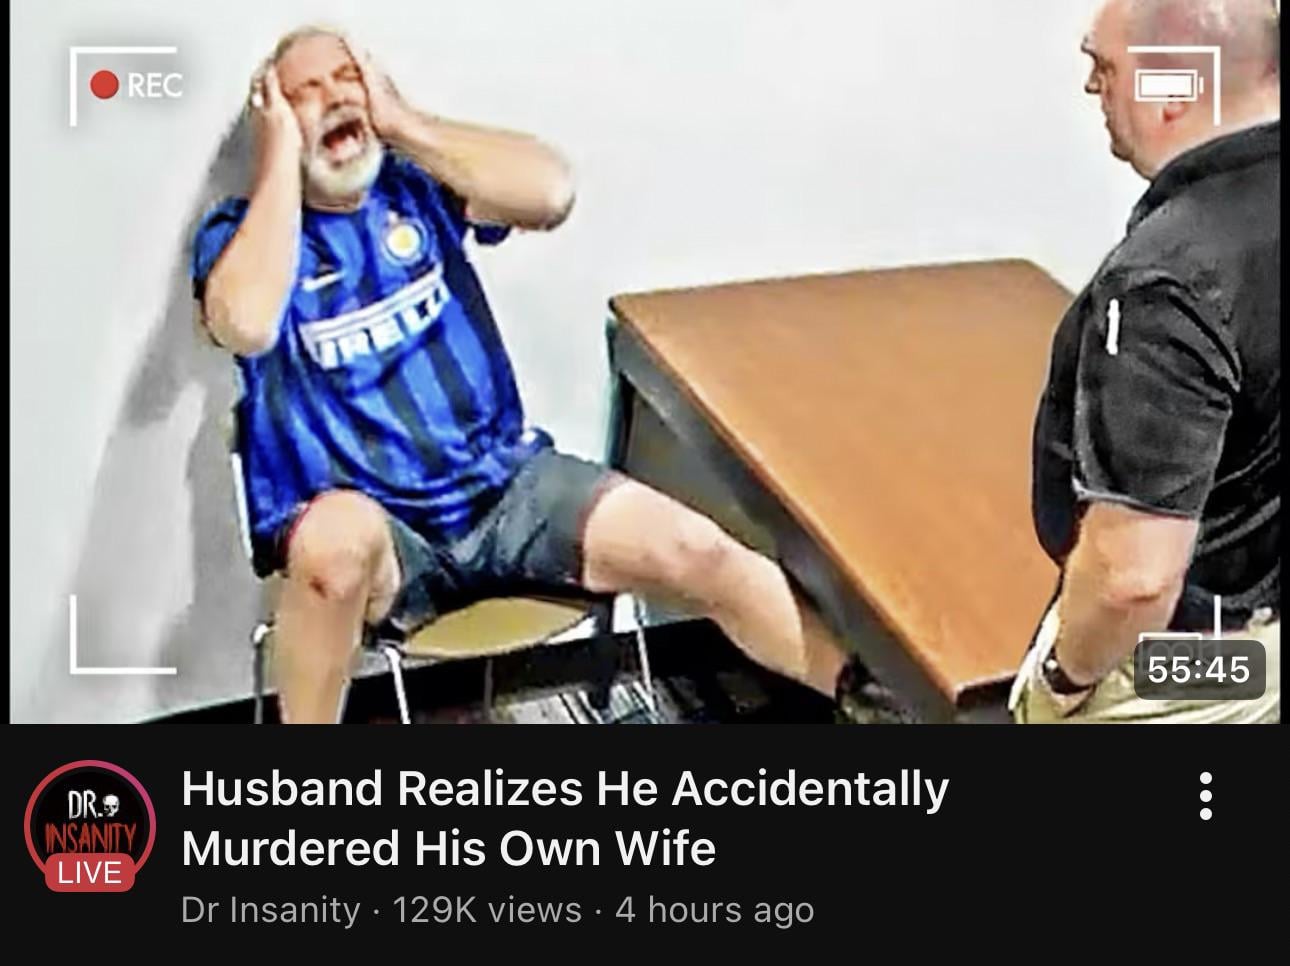The width and height of the screenshot is (1290, 966).
Task: Open the Dr Insanity channel name link
Action: tap(270, 910)
